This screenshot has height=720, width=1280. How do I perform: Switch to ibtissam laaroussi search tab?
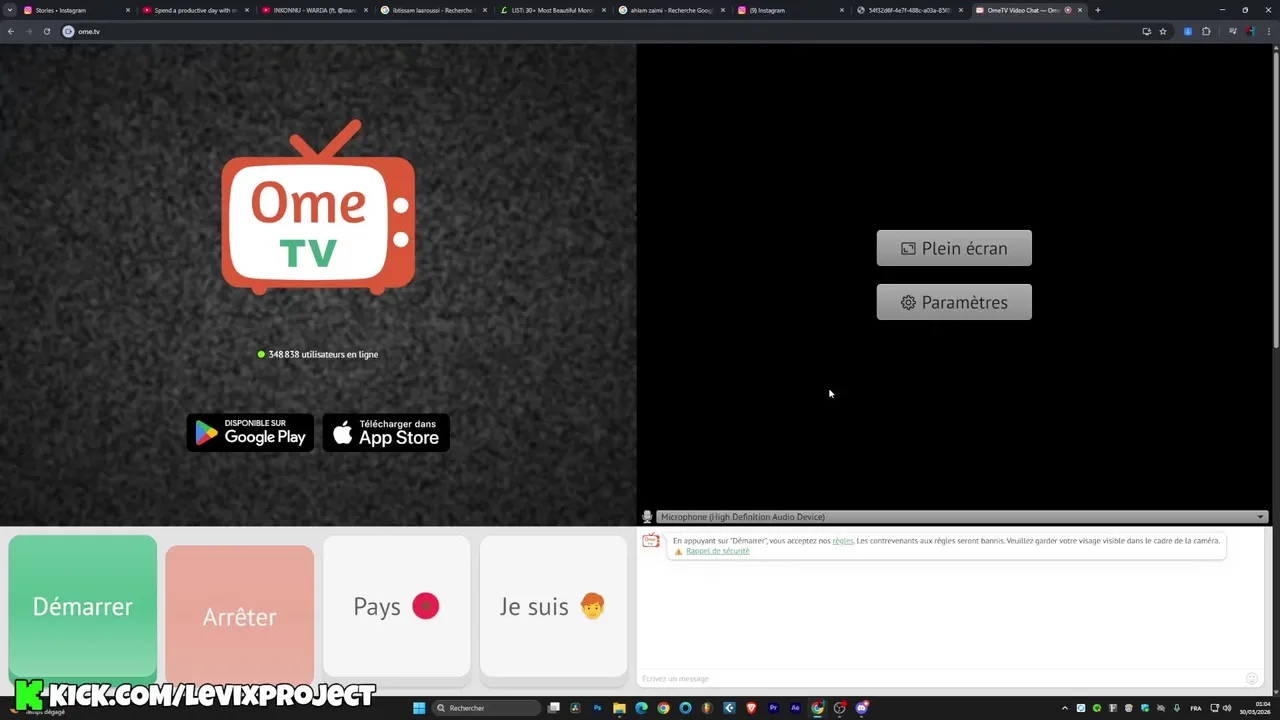(x=432, y=10)
